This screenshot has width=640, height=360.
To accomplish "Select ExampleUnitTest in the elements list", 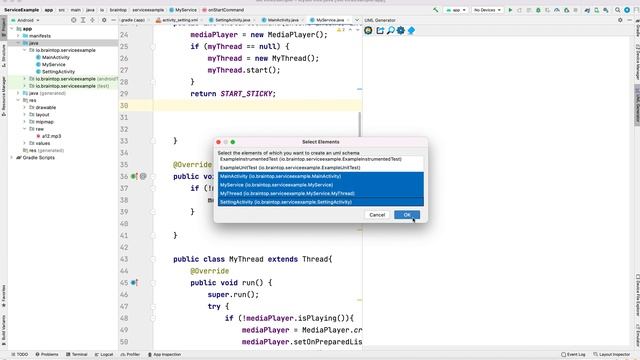I will (320, 168).
